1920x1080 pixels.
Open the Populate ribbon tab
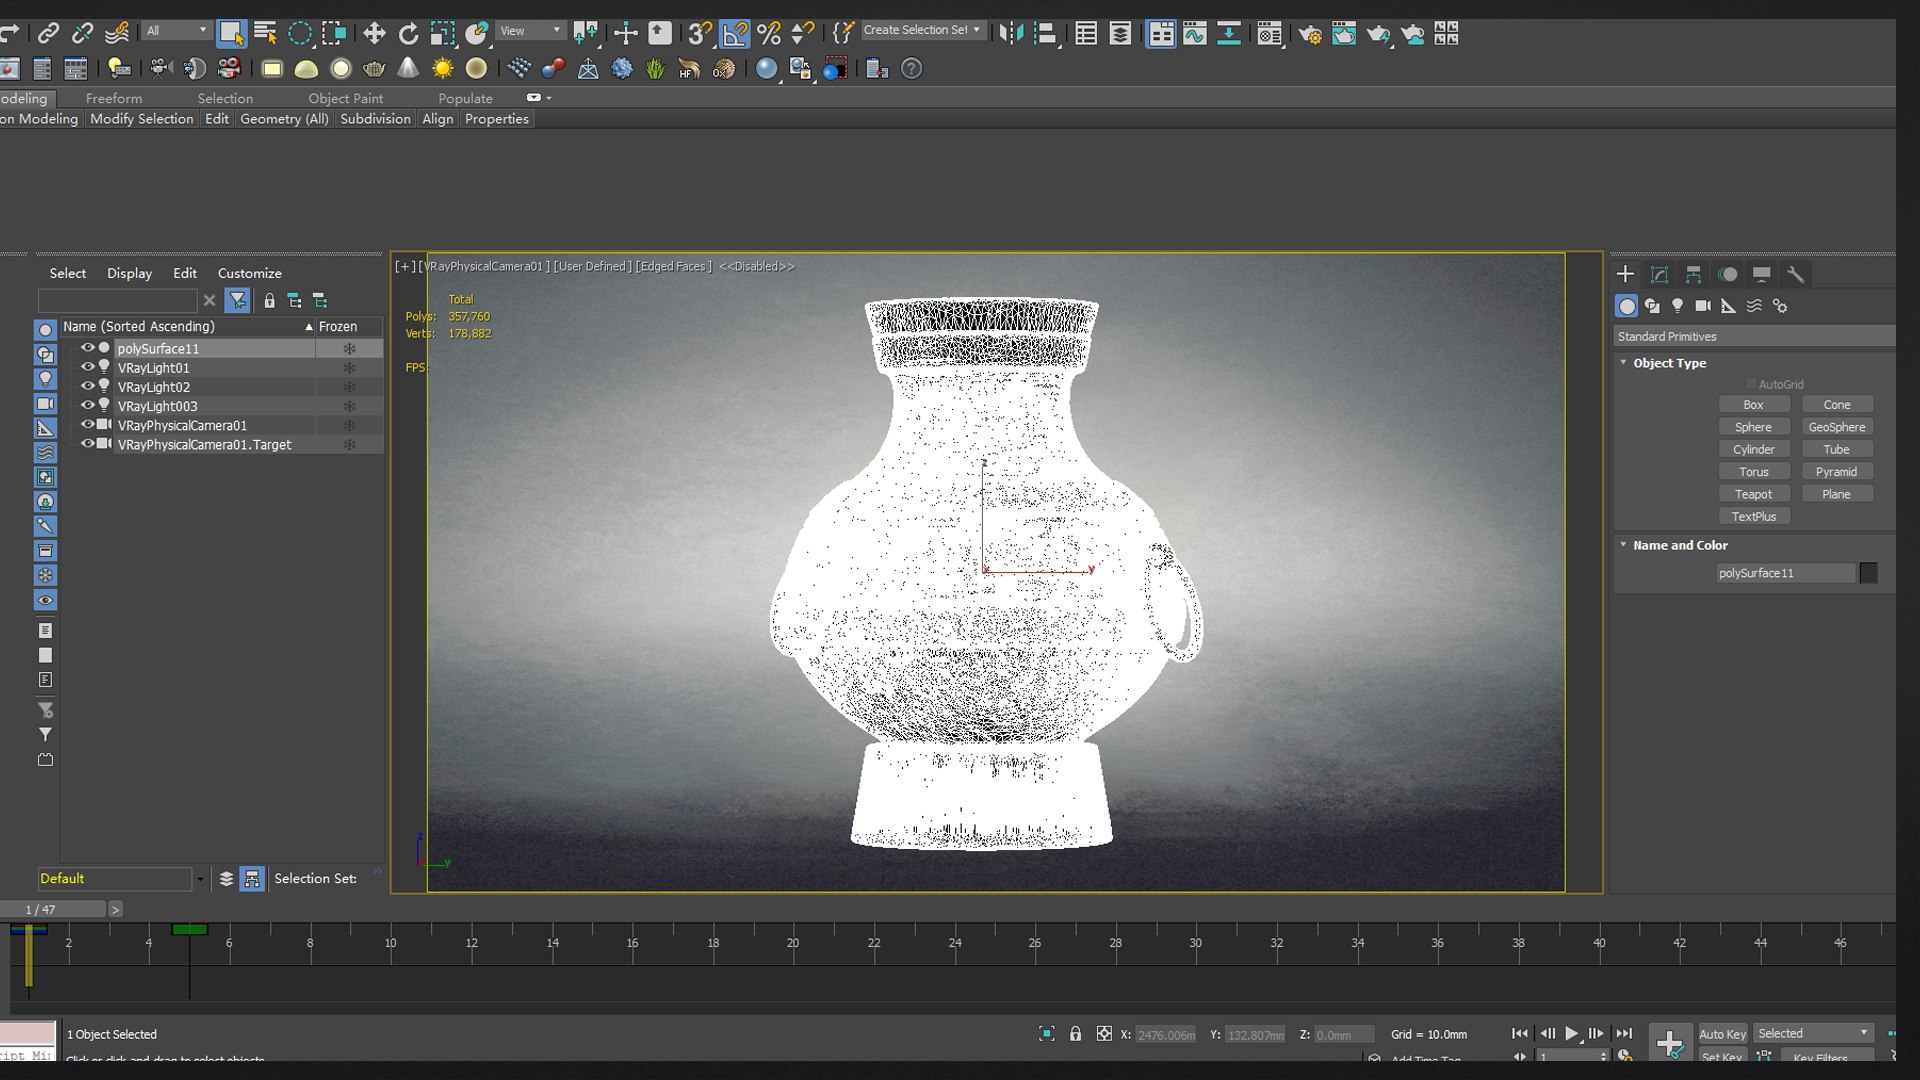(x=465, y=98)
